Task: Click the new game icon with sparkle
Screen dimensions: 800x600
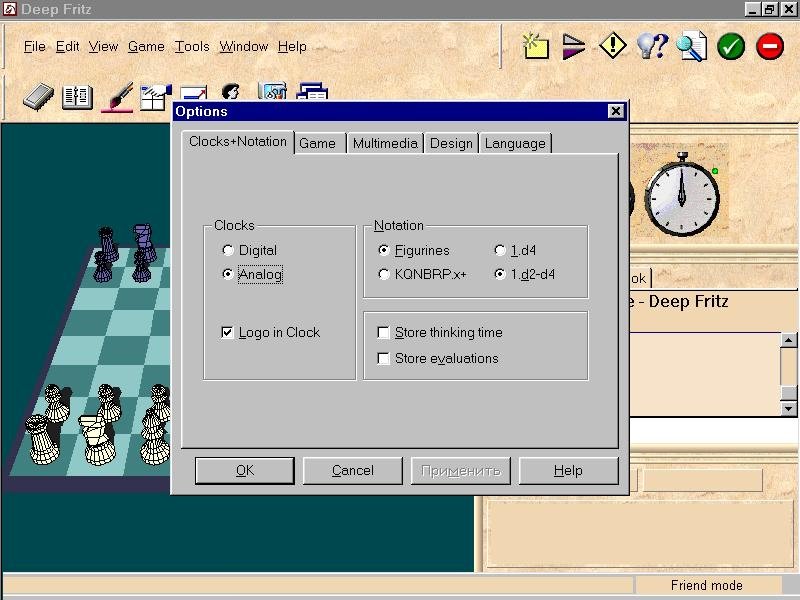Action: (x=536, y=46)
